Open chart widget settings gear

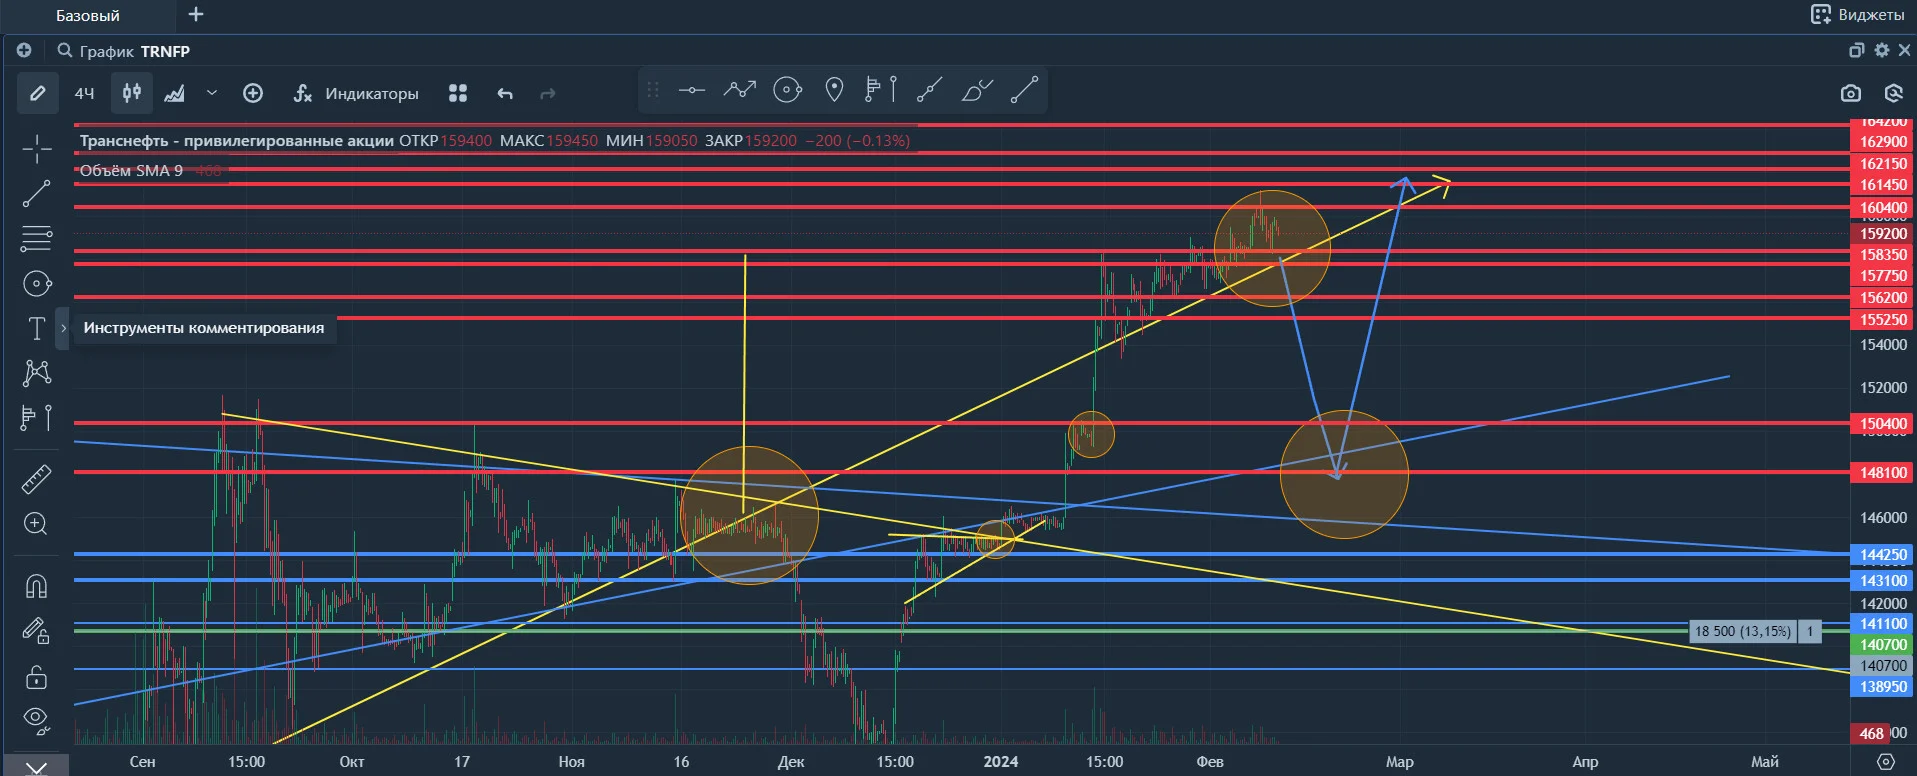click(1882, 50)
